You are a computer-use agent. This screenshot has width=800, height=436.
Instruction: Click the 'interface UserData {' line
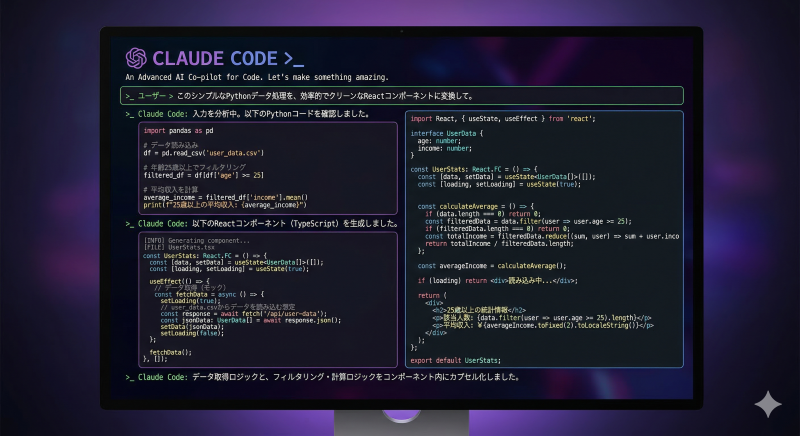(446, 134)
